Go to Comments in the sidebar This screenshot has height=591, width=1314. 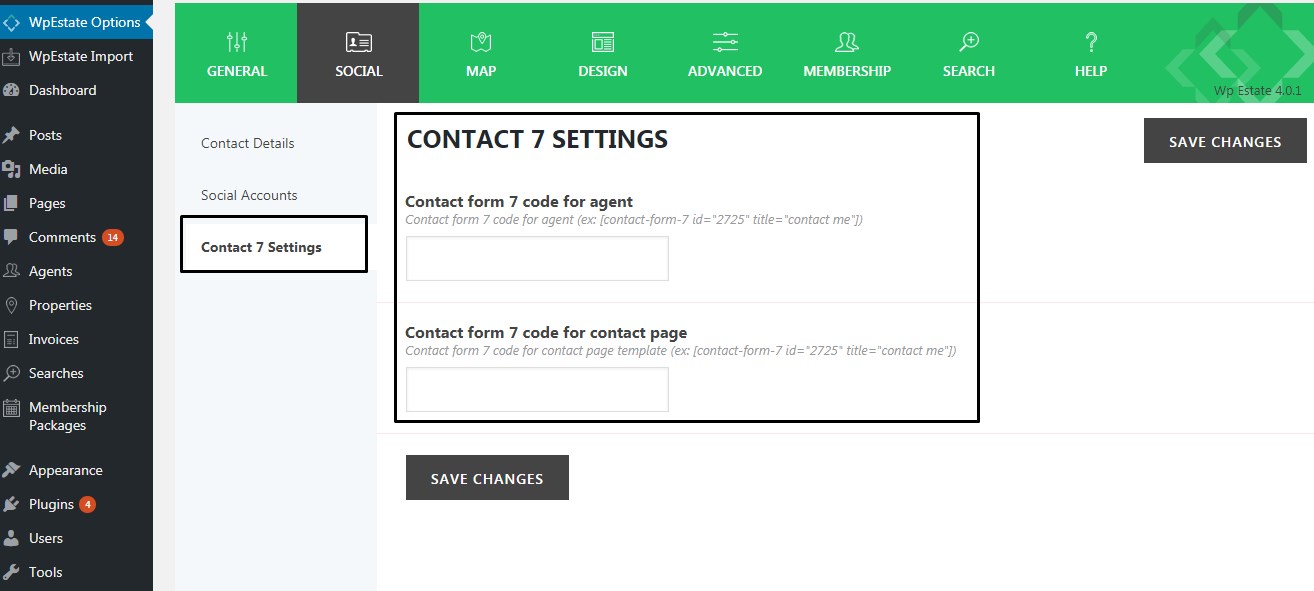[62, 237]
